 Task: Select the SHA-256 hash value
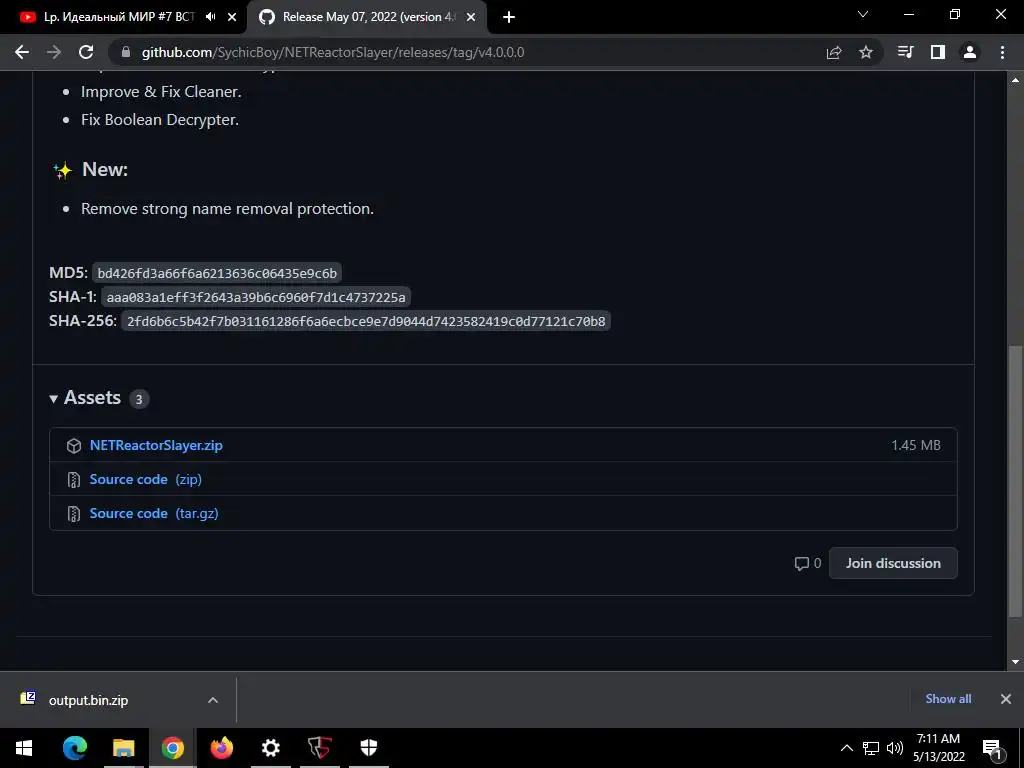pos(366,321)
